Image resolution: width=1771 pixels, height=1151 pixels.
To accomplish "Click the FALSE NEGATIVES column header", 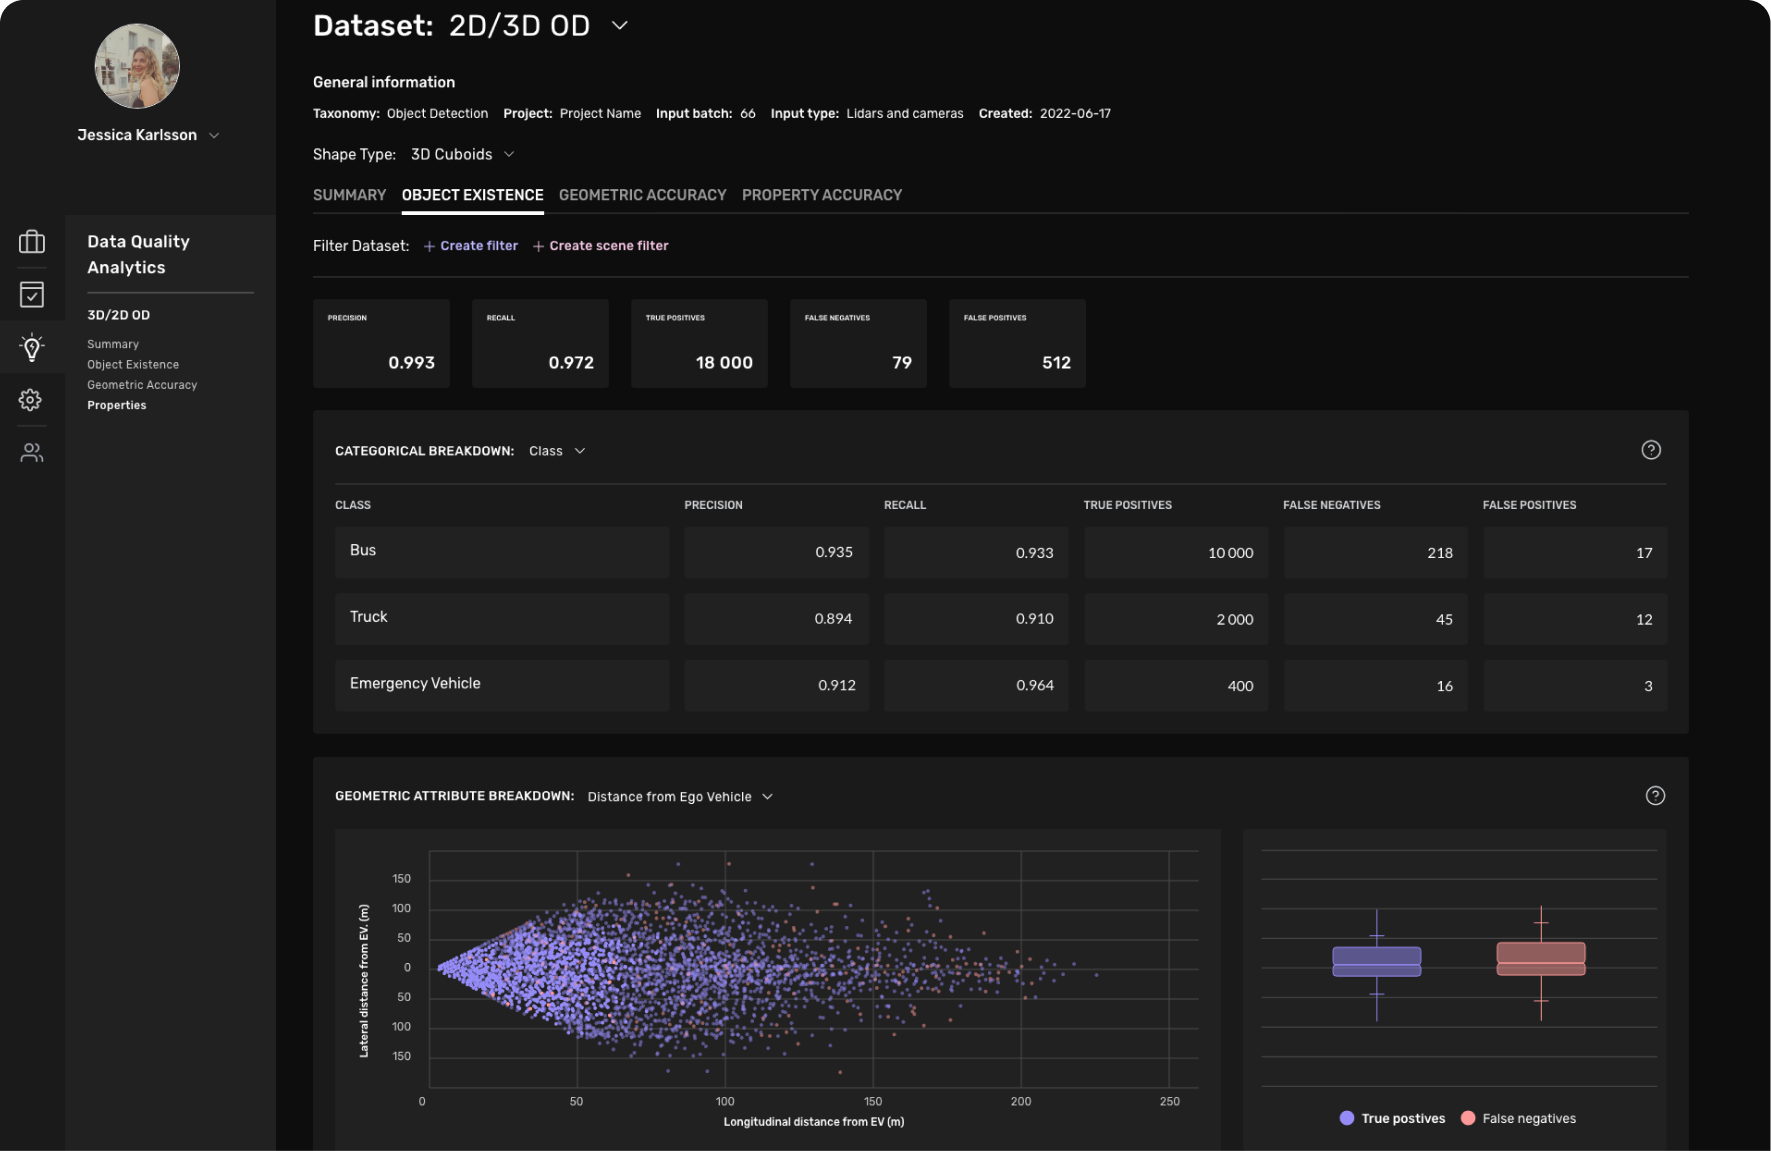I will coord(1331,505).
